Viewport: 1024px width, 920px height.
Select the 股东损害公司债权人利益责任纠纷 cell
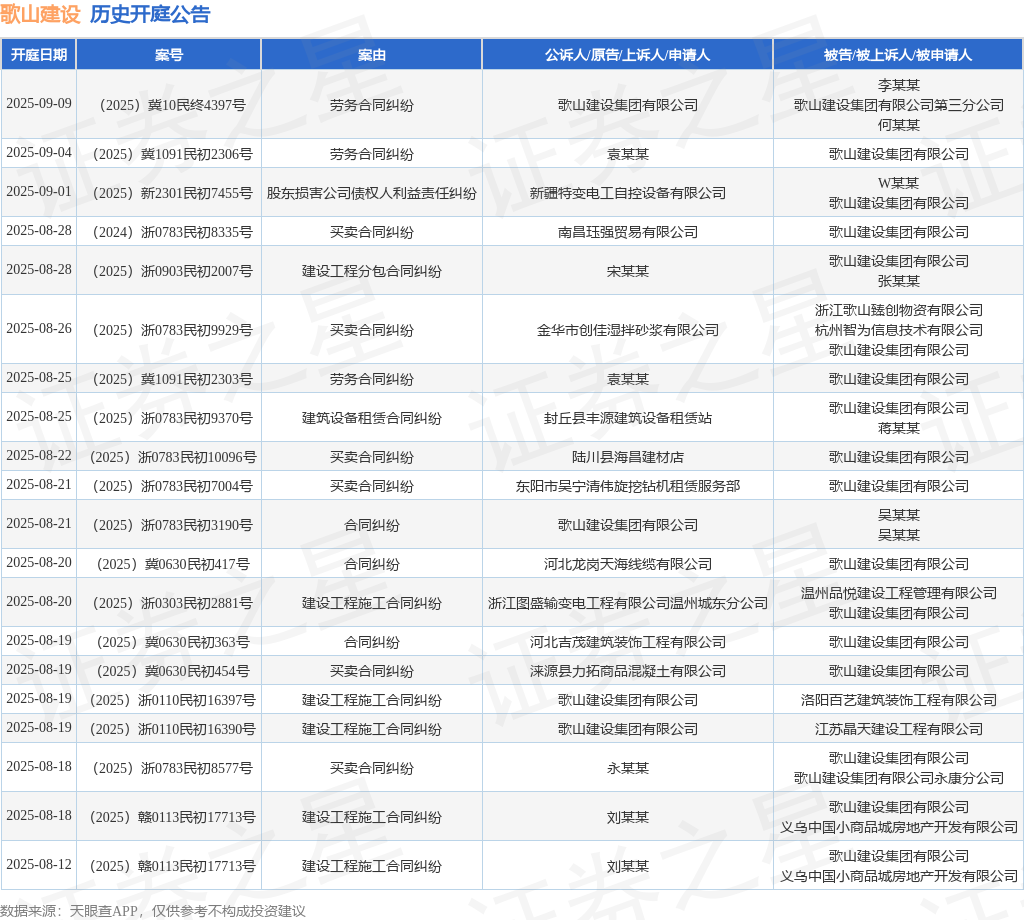[x=372, y=193]
